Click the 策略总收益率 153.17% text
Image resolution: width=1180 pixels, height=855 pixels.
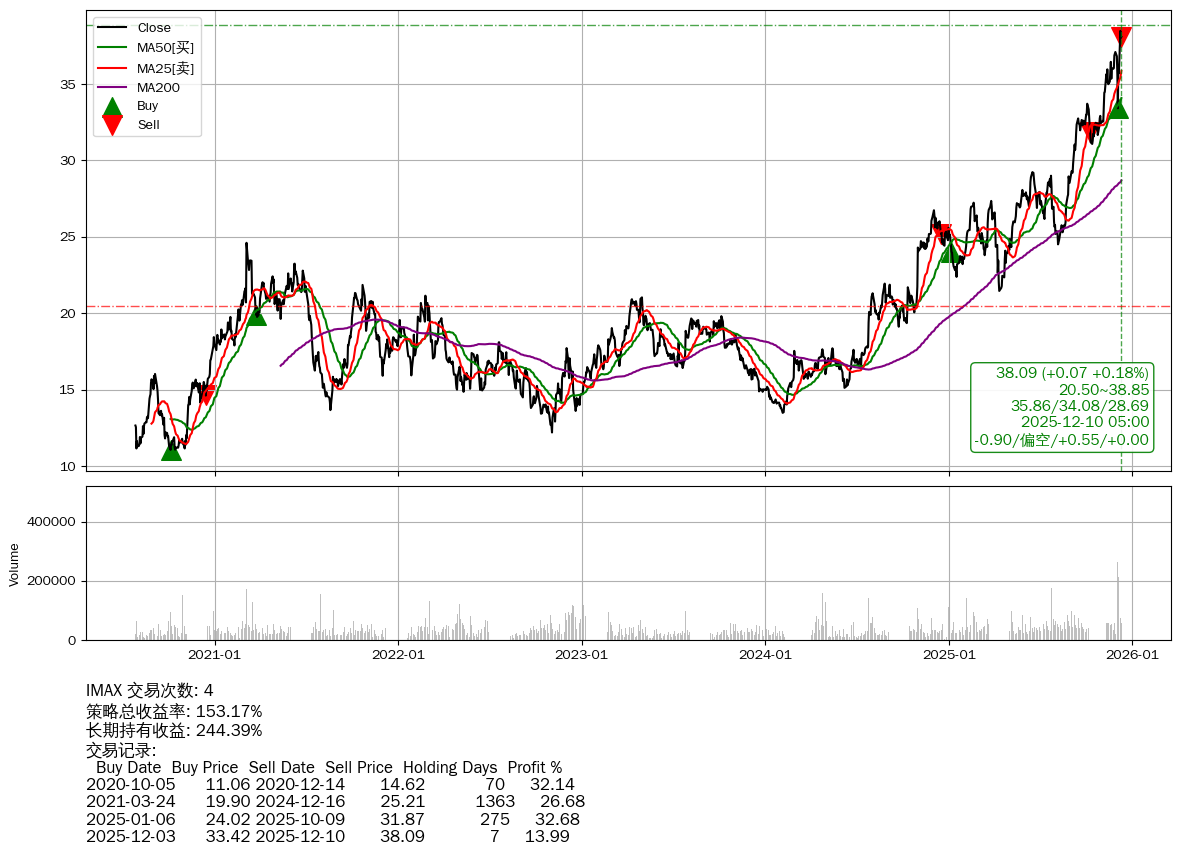click(174, 711)
